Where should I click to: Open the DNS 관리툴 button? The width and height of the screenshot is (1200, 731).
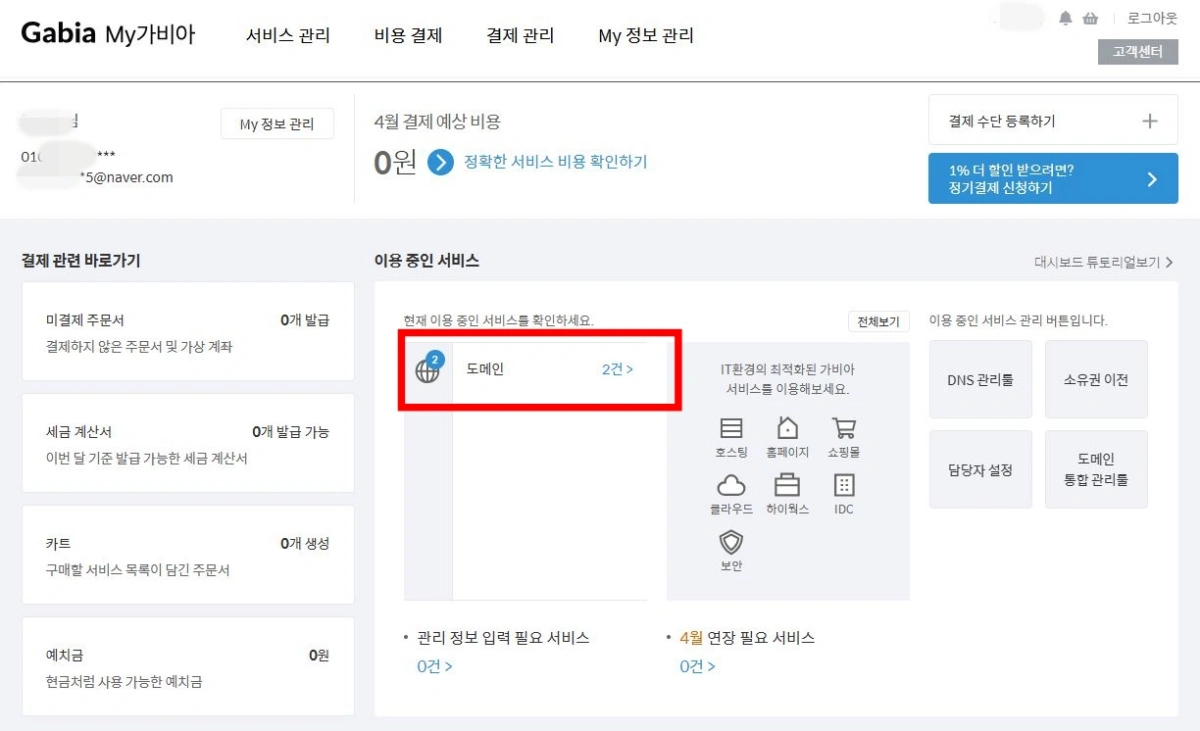[x=980, y=379]
